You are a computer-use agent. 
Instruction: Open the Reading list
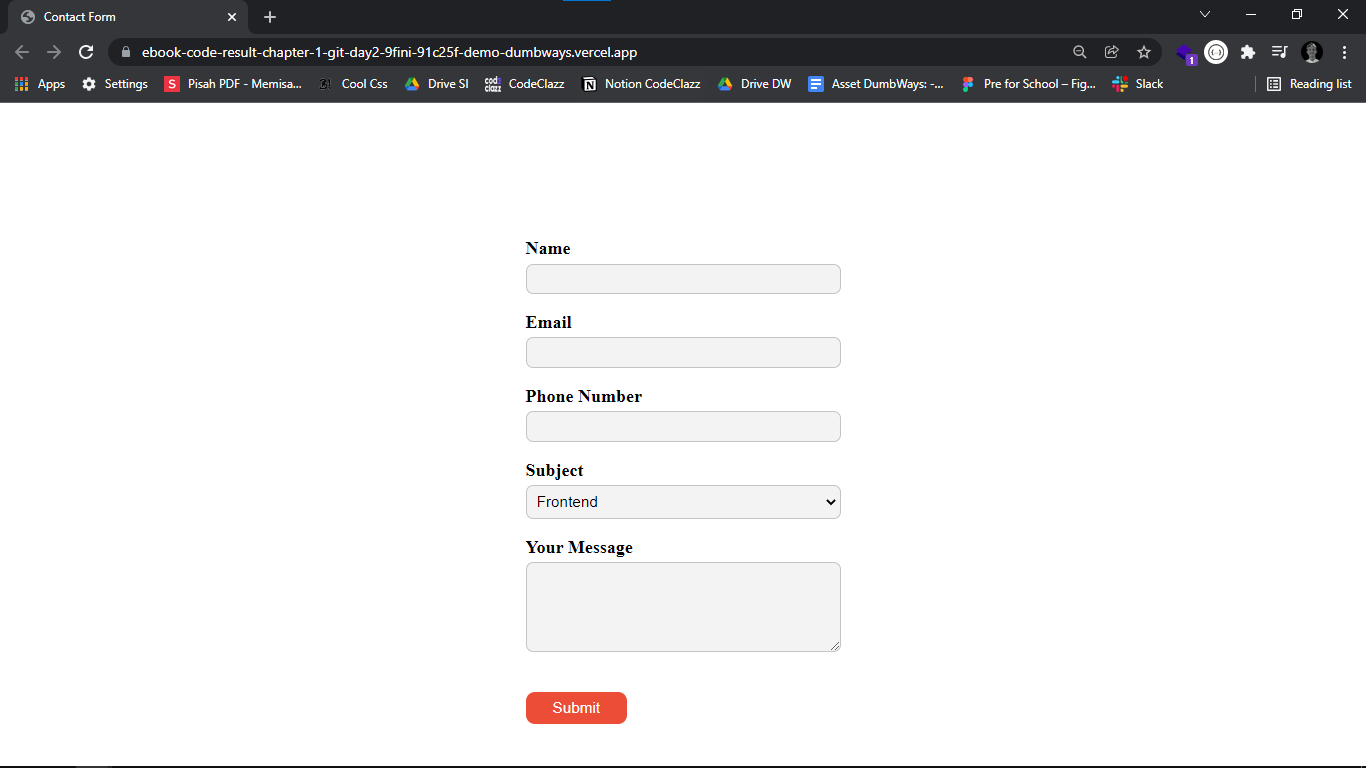click(1309, 84)
